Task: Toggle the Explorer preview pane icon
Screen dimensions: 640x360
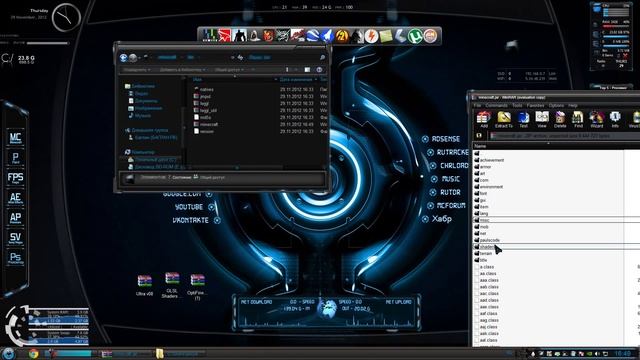Action: pos(307,70)
